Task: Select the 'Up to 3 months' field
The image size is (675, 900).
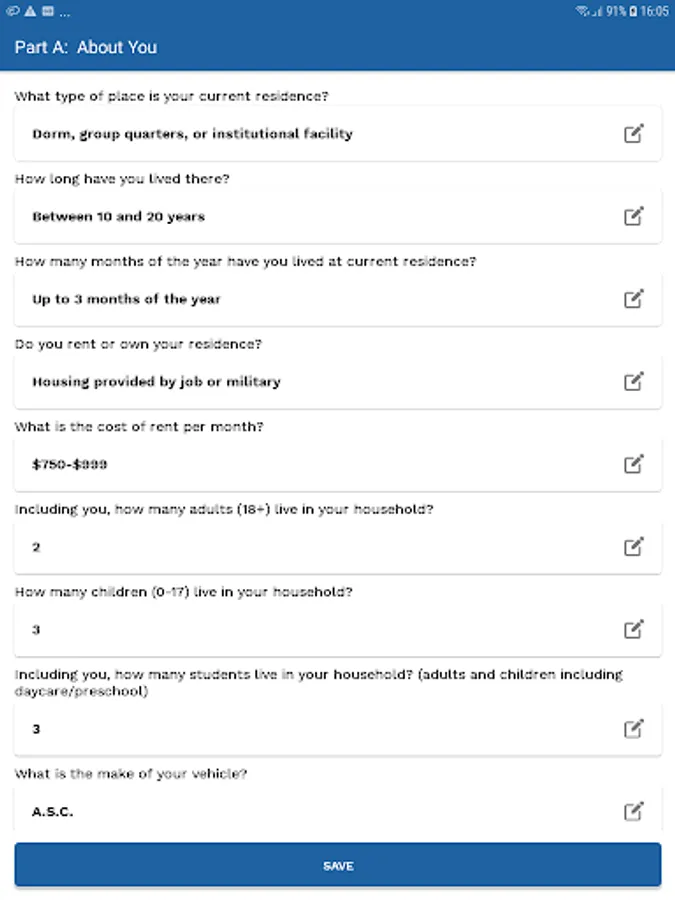Action: [300, 299]
